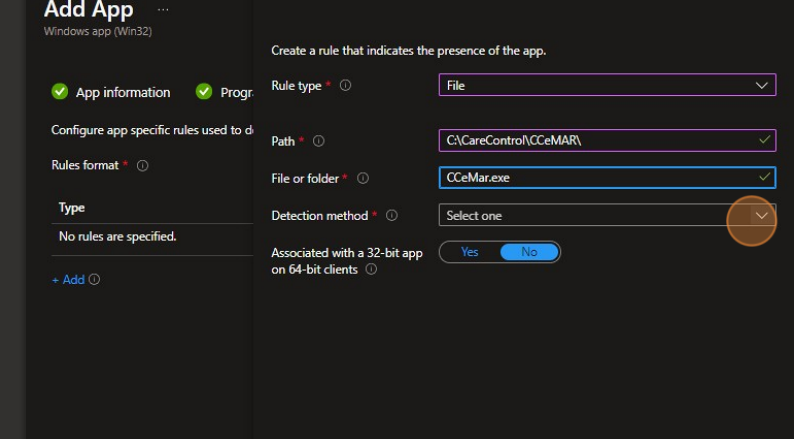Image resolution: width=794 pixels, height=439 pixels.
Task: Click the Path field containing C:\CareControl\CCeMAR\
Action: 595,141
